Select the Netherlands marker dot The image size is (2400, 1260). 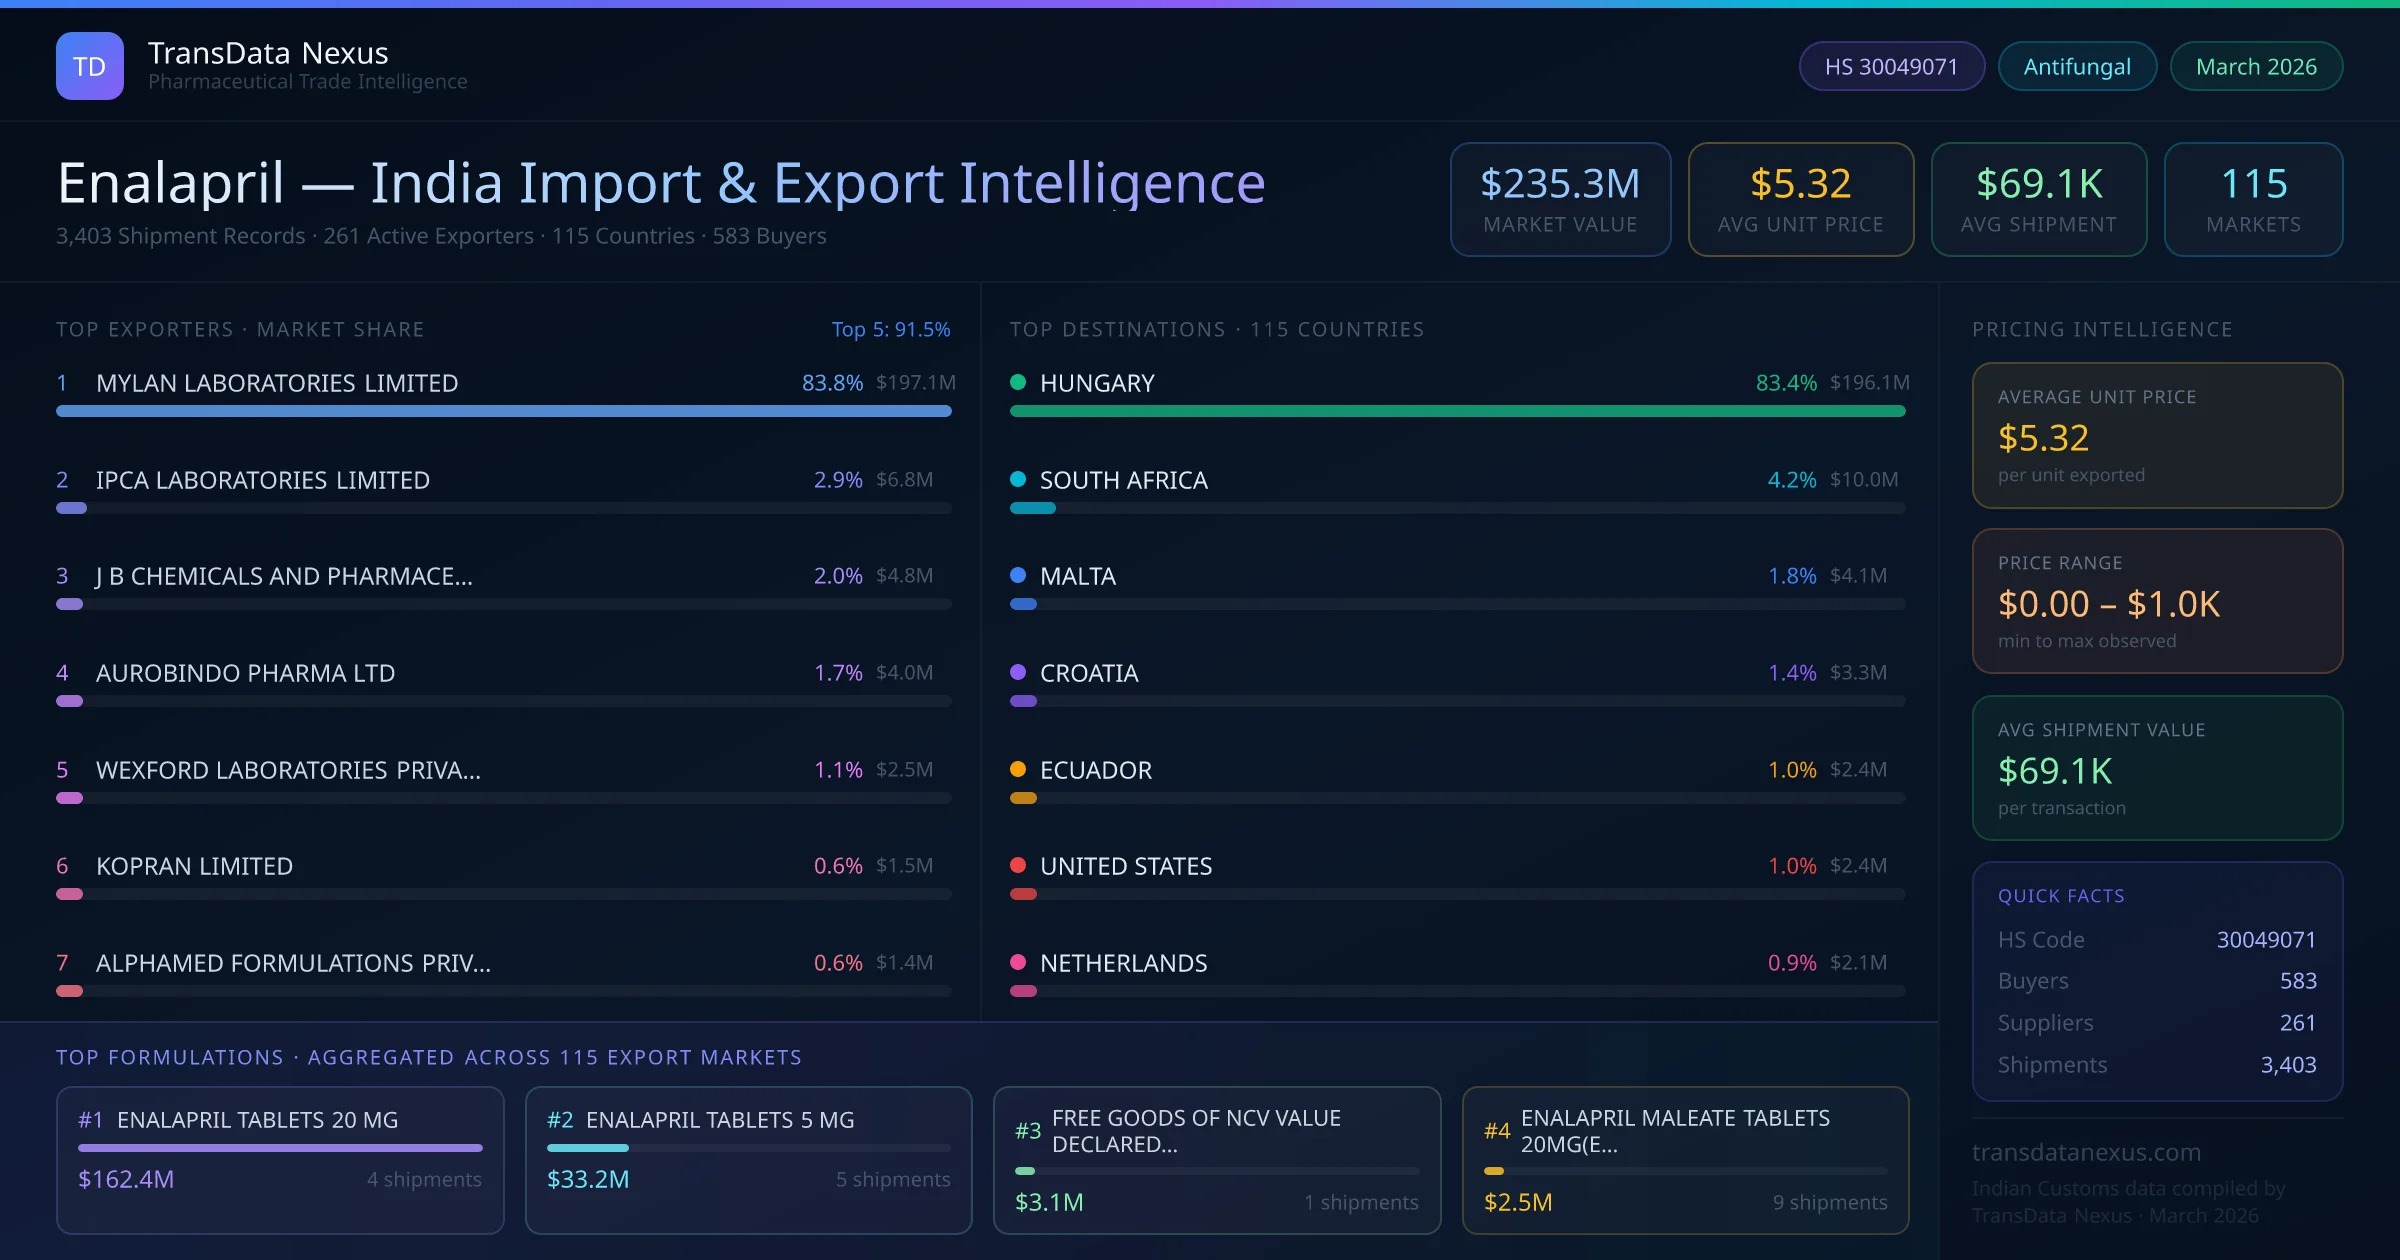pyautogui.click(x=1019, y=963)
